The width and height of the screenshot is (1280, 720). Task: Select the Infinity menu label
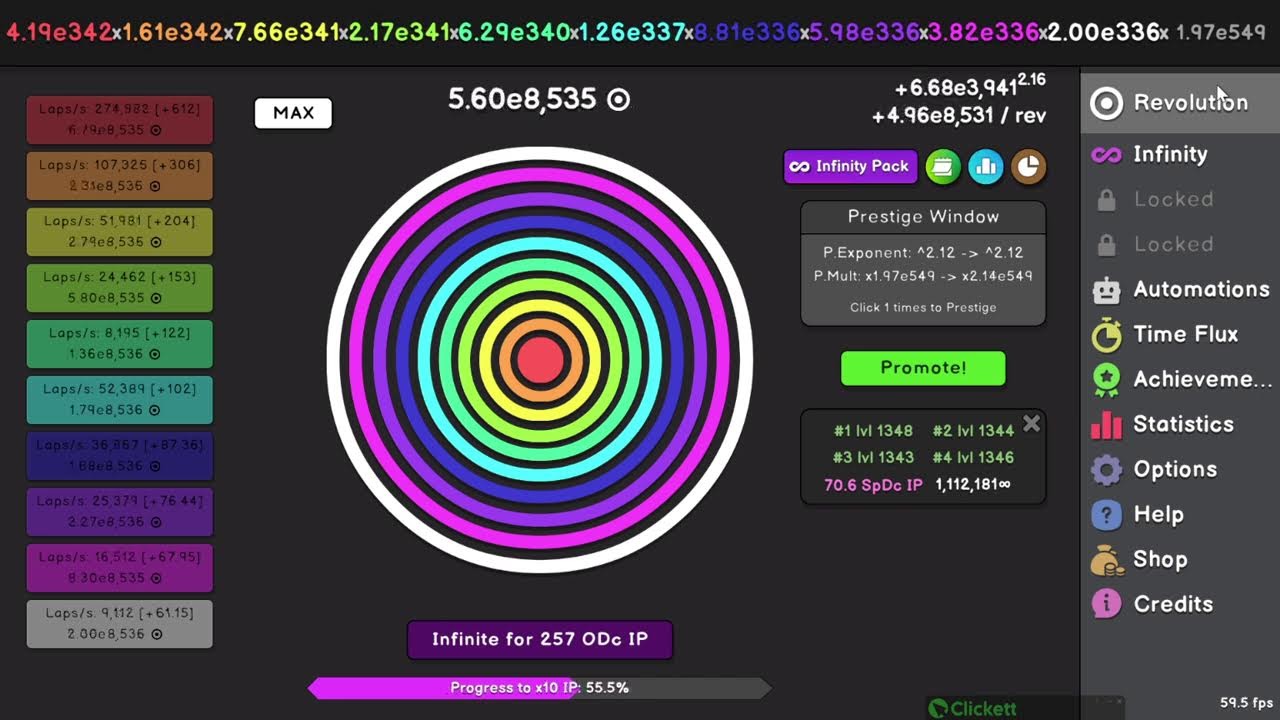pos(1170,155)
